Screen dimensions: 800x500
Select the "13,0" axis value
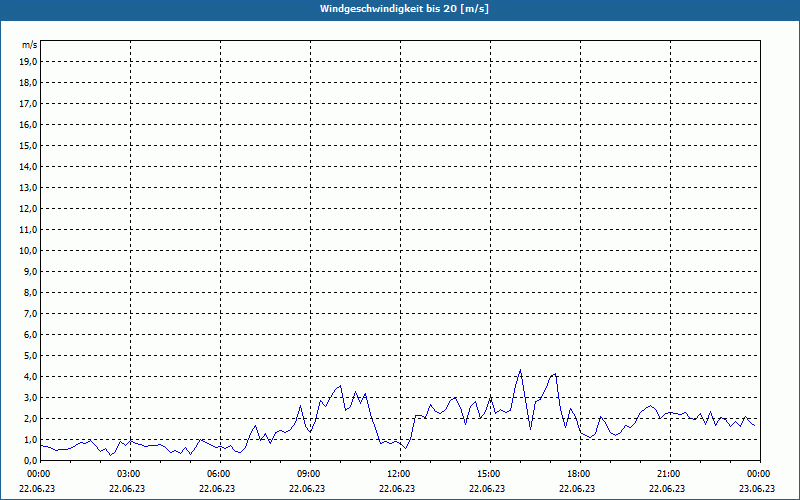(28, 187)
